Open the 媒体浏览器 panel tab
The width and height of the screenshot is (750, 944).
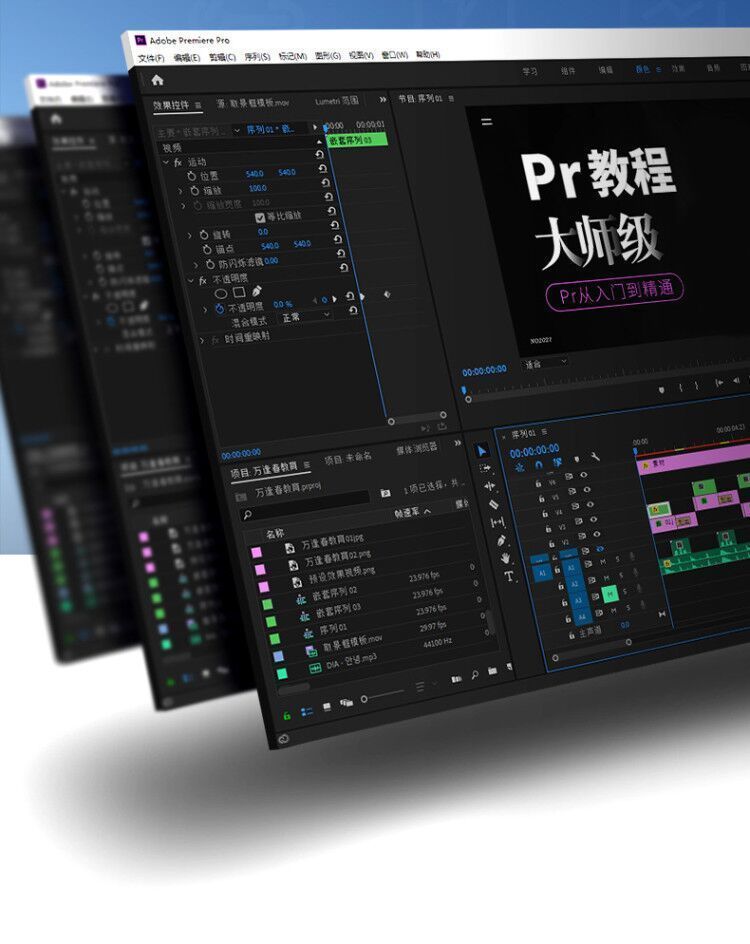(417, 449)
